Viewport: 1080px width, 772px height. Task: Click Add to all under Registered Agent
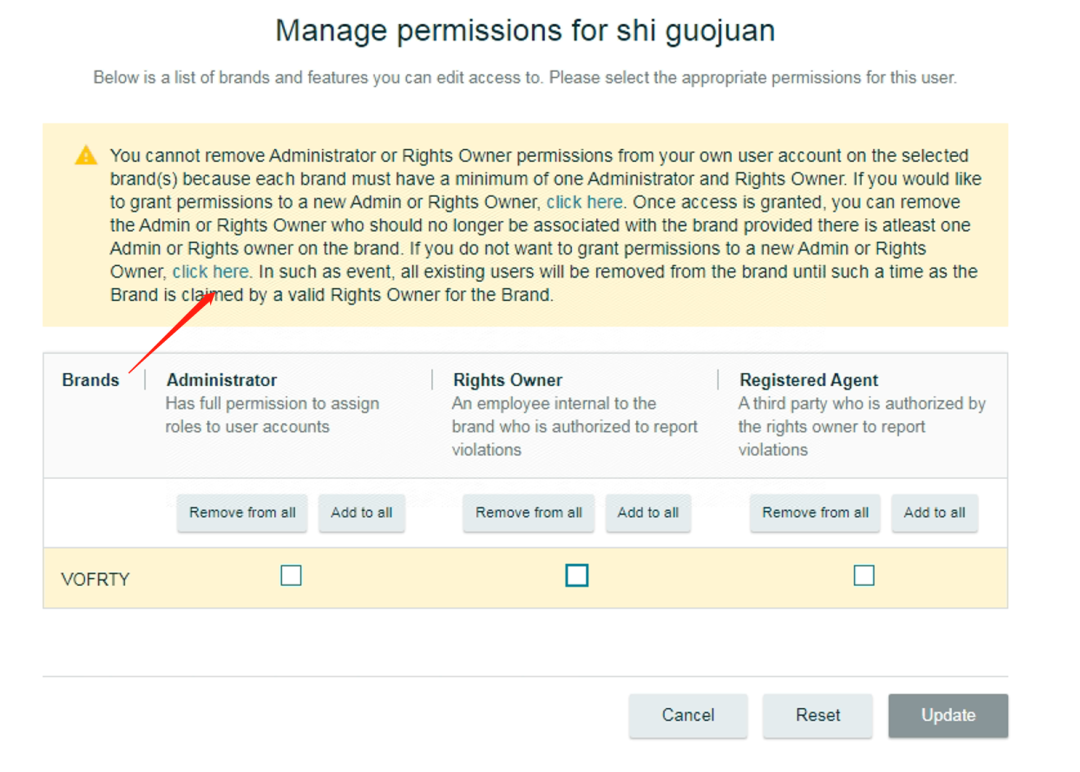point(935,512)
